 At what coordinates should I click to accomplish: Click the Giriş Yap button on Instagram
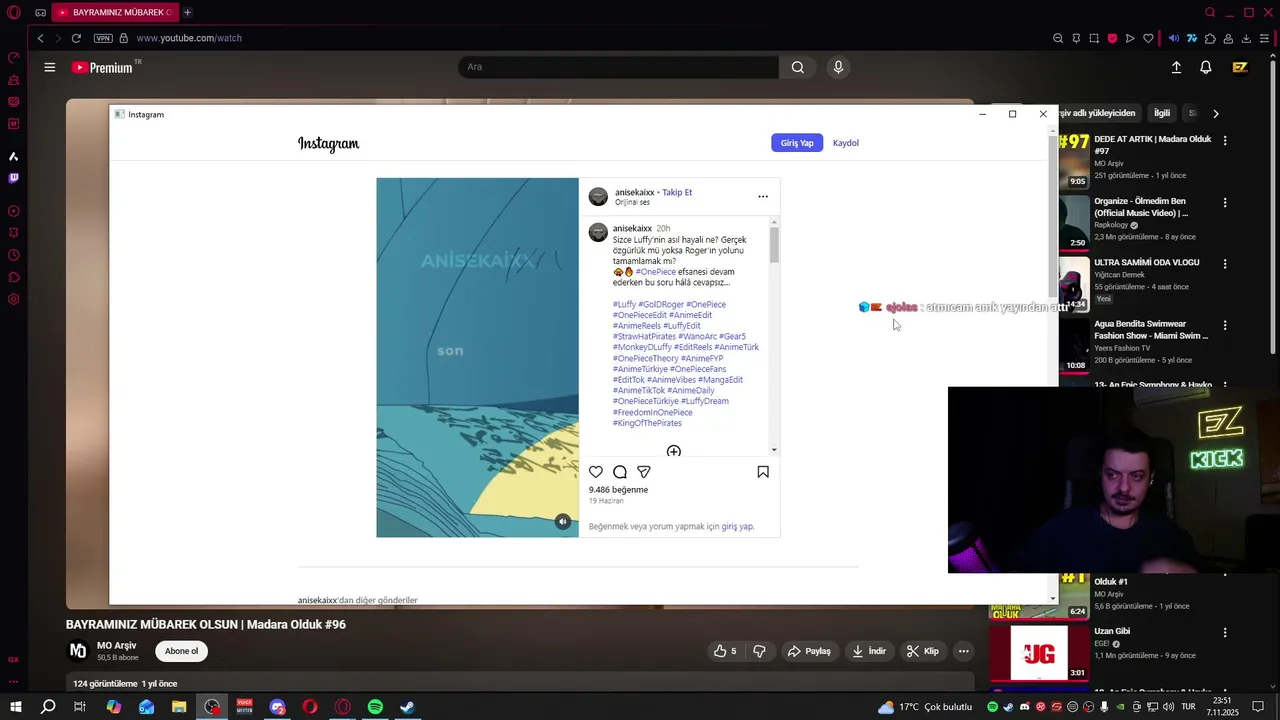tap(797, 143)
